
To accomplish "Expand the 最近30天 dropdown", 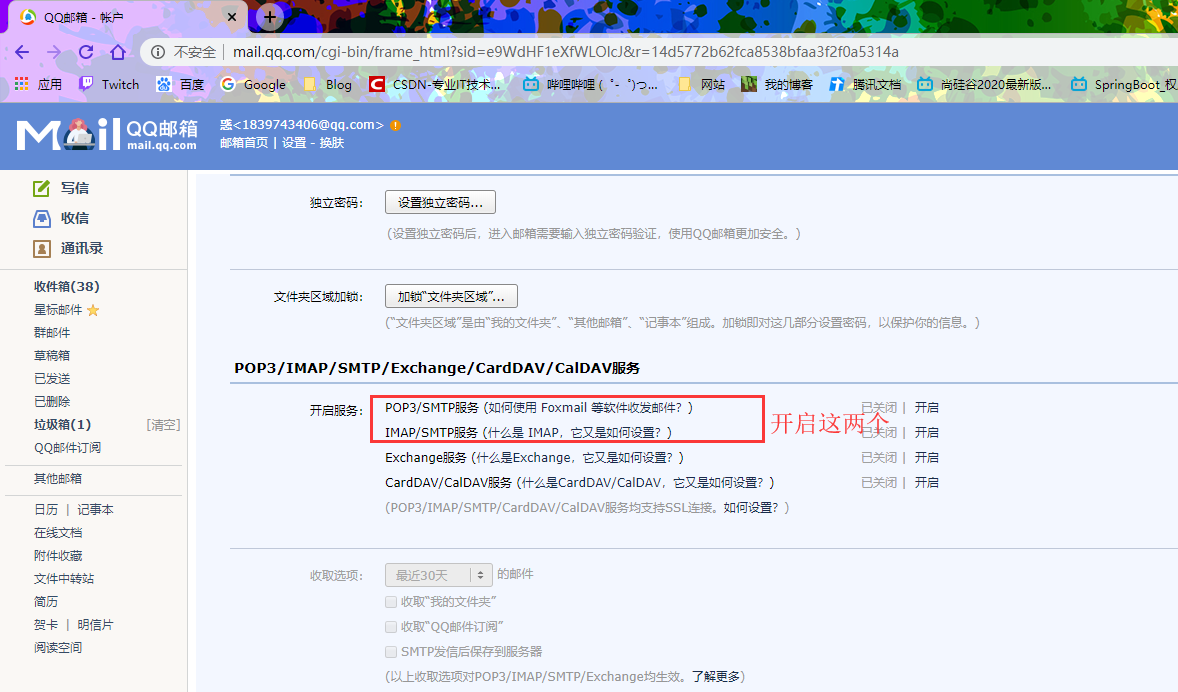I will tap(439, 575).
